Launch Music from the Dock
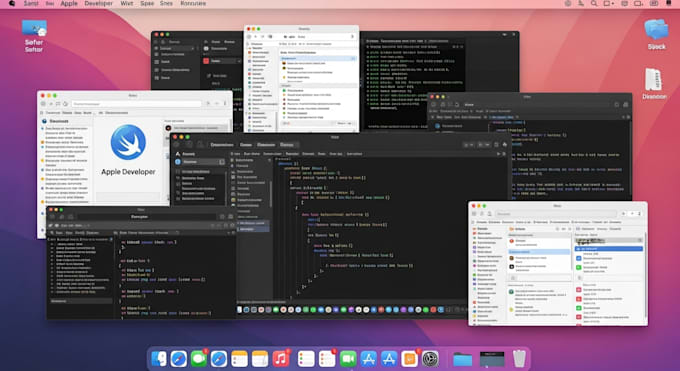This screenshot has height=371, width=680. (x=281, y=359)
